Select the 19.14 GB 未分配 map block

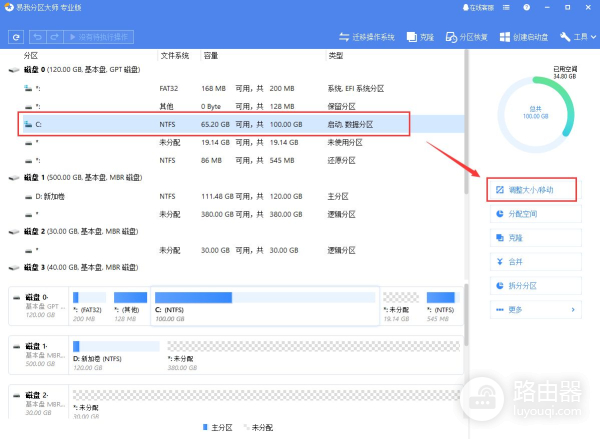pos(401,306)
